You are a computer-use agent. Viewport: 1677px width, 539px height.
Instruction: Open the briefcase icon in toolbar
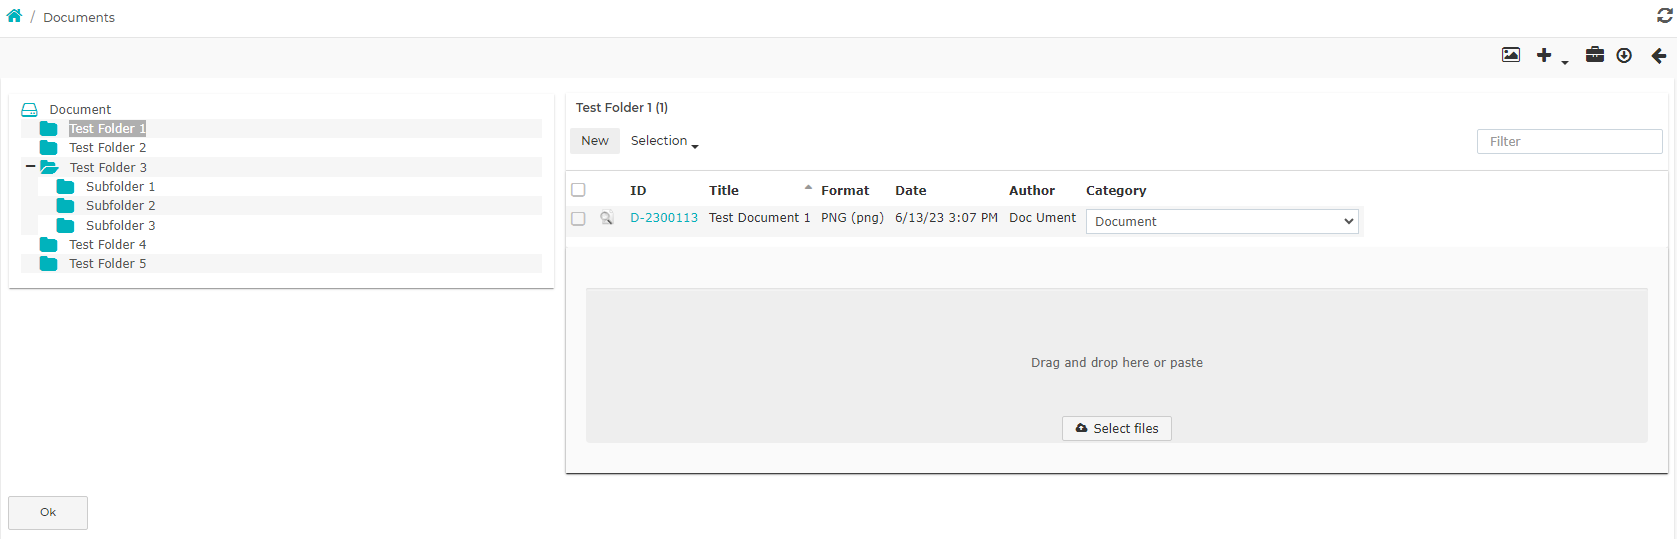[1595, 55]
